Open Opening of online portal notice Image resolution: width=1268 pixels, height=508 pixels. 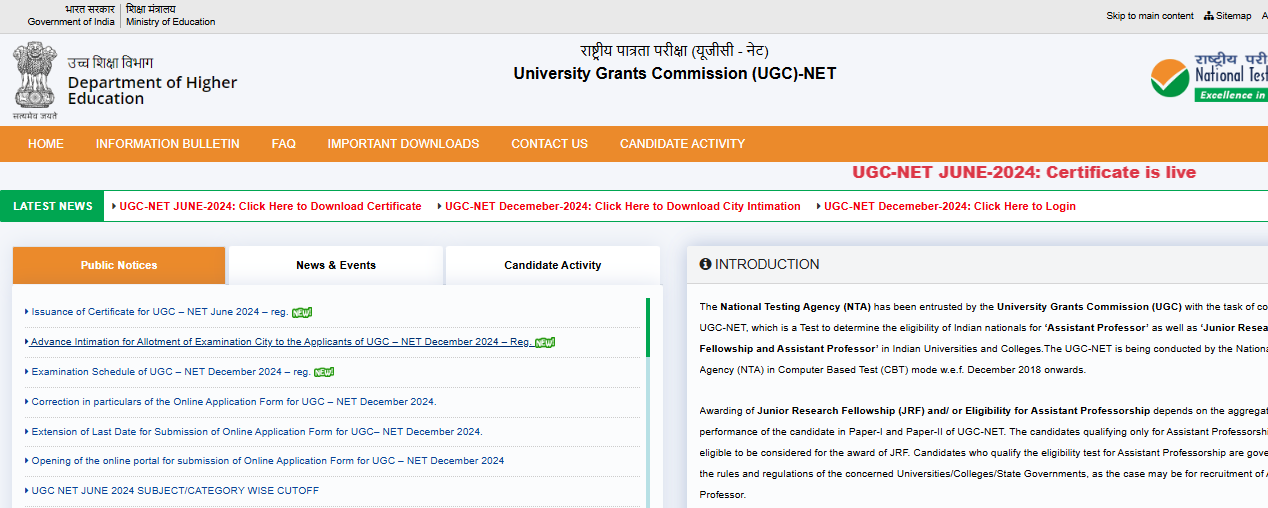268,461
